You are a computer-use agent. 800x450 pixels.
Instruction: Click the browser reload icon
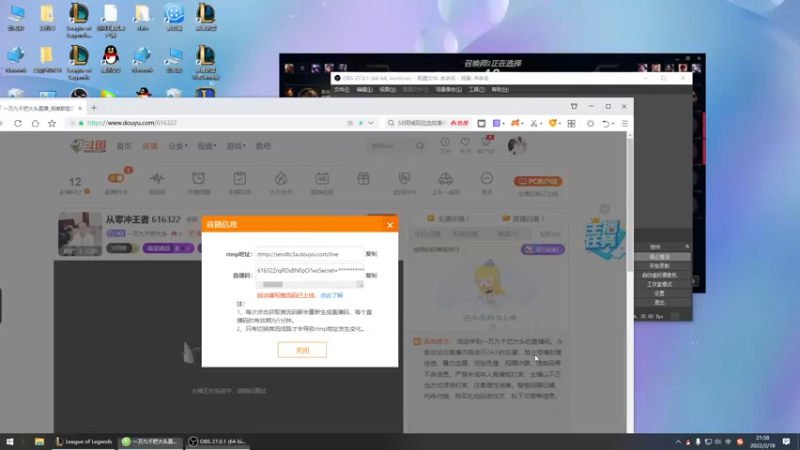(18, 123)
